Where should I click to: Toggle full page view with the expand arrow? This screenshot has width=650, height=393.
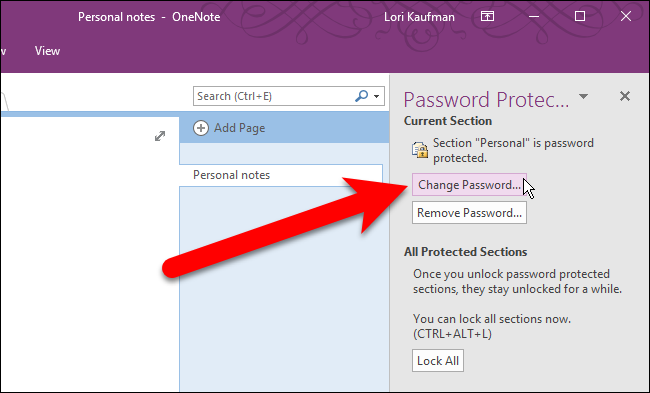(160, 136)
